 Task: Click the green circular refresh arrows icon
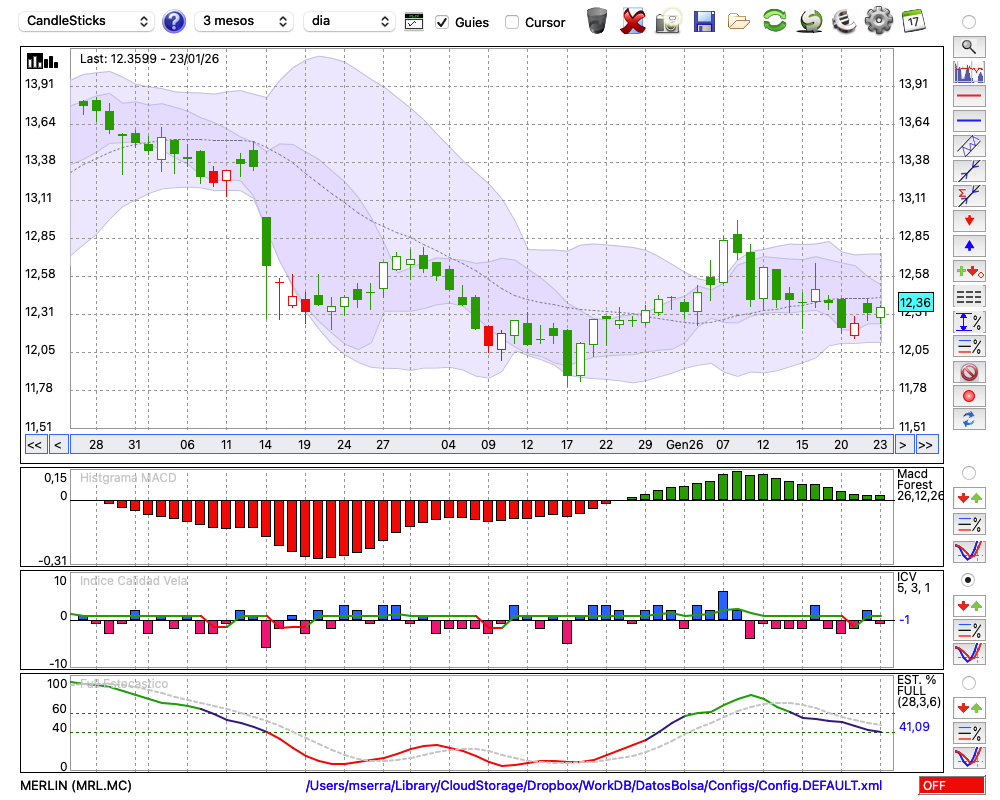[x=774, y=21]
